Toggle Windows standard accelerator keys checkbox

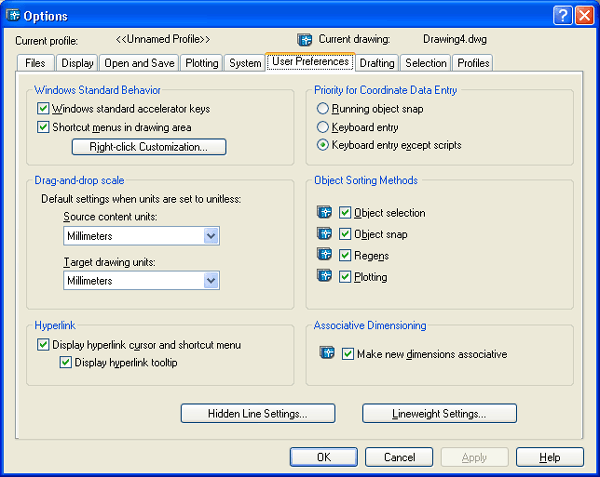(44, 108)
